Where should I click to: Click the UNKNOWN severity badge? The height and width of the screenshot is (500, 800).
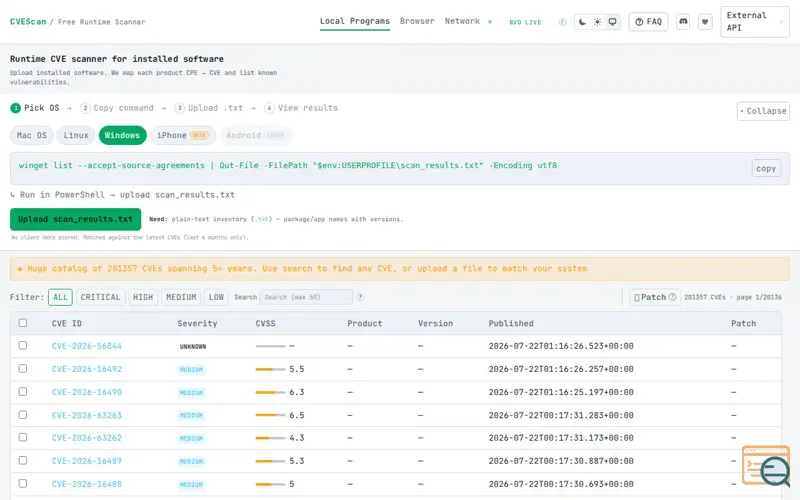pyautogui.click(x=193, y=346)
